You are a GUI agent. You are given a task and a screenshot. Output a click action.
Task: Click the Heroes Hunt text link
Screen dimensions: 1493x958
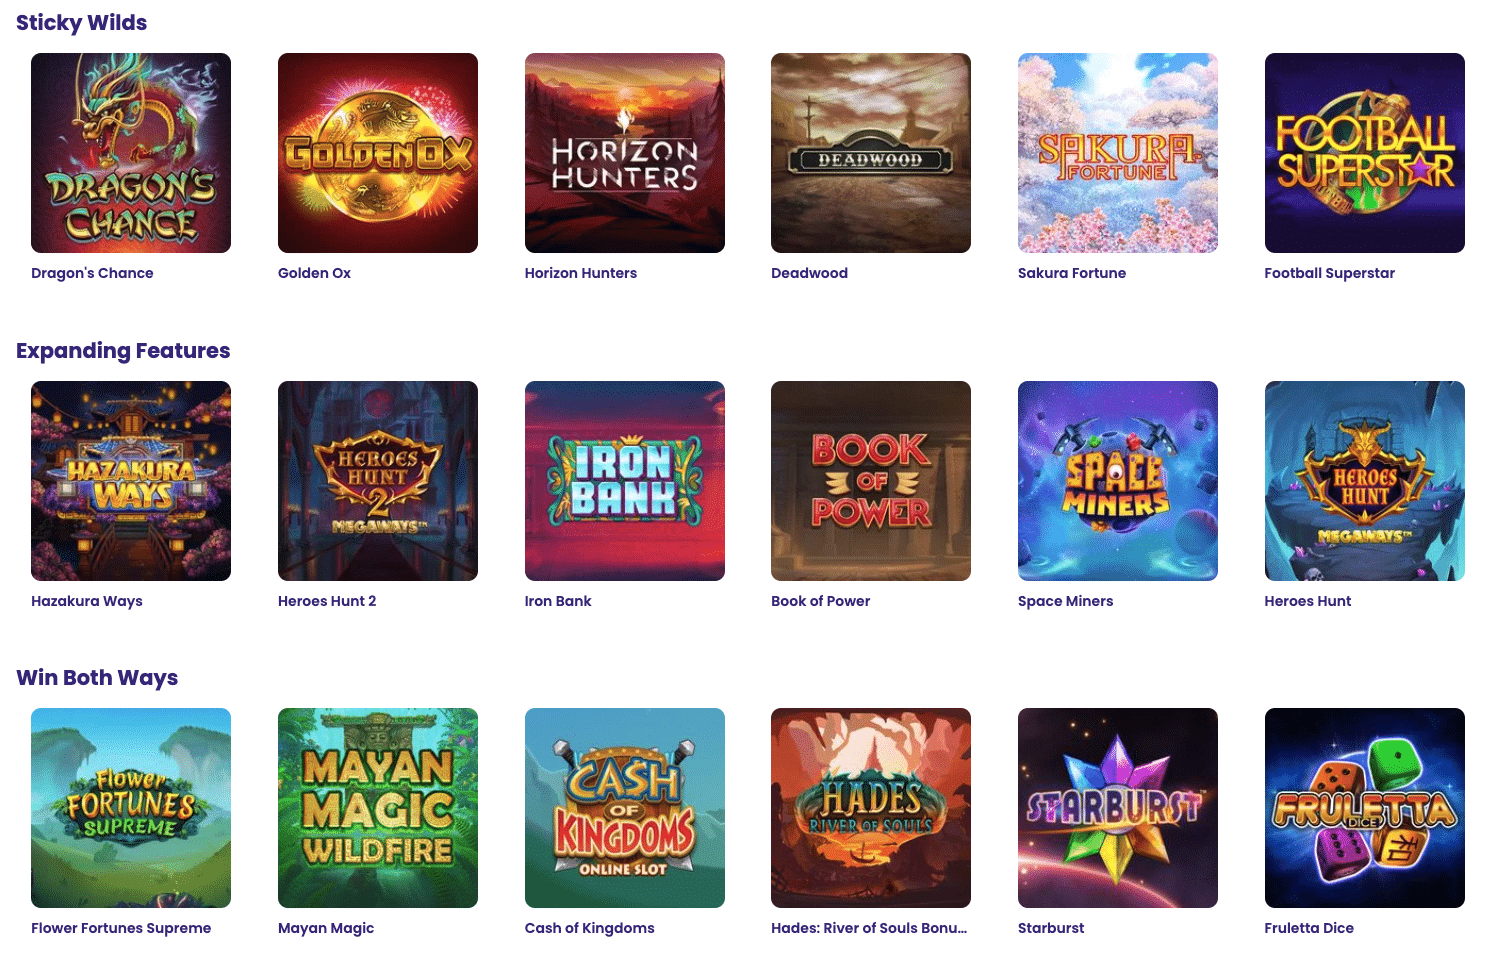pos(1307,601)
